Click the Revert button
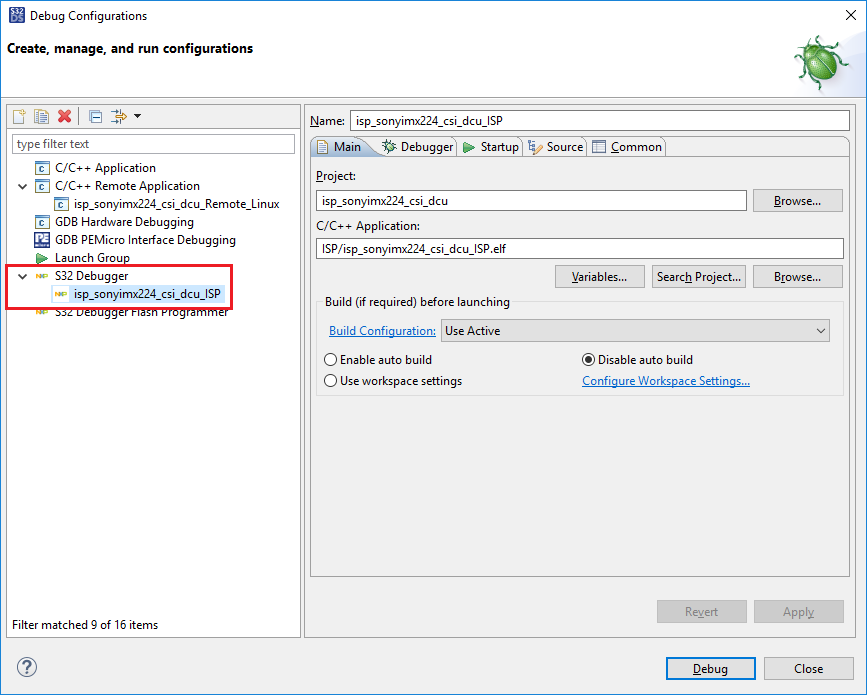Viewport: 867px width, 695px height. click(x=702, y=612)
